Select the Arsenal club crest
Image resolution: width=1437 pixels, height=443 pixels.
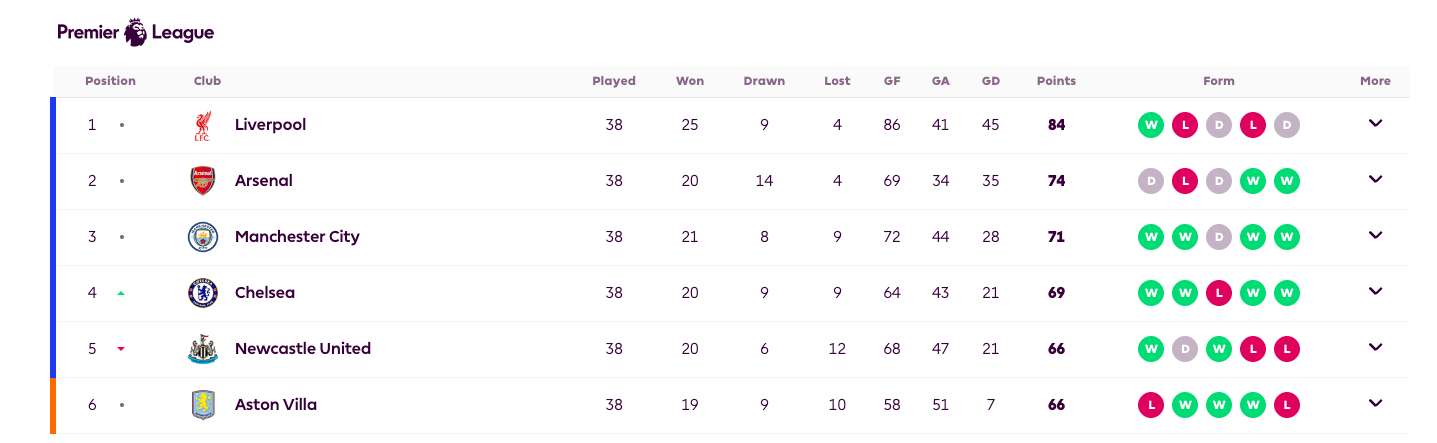tap(203, 181)
